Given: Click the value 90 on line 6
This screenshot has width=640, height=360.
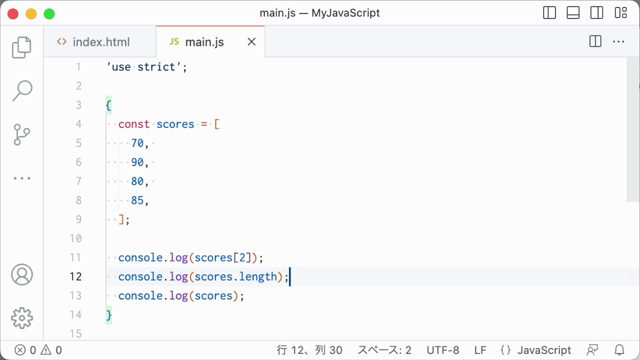Looking at the screenshot, I should click(x=137, y=162).
